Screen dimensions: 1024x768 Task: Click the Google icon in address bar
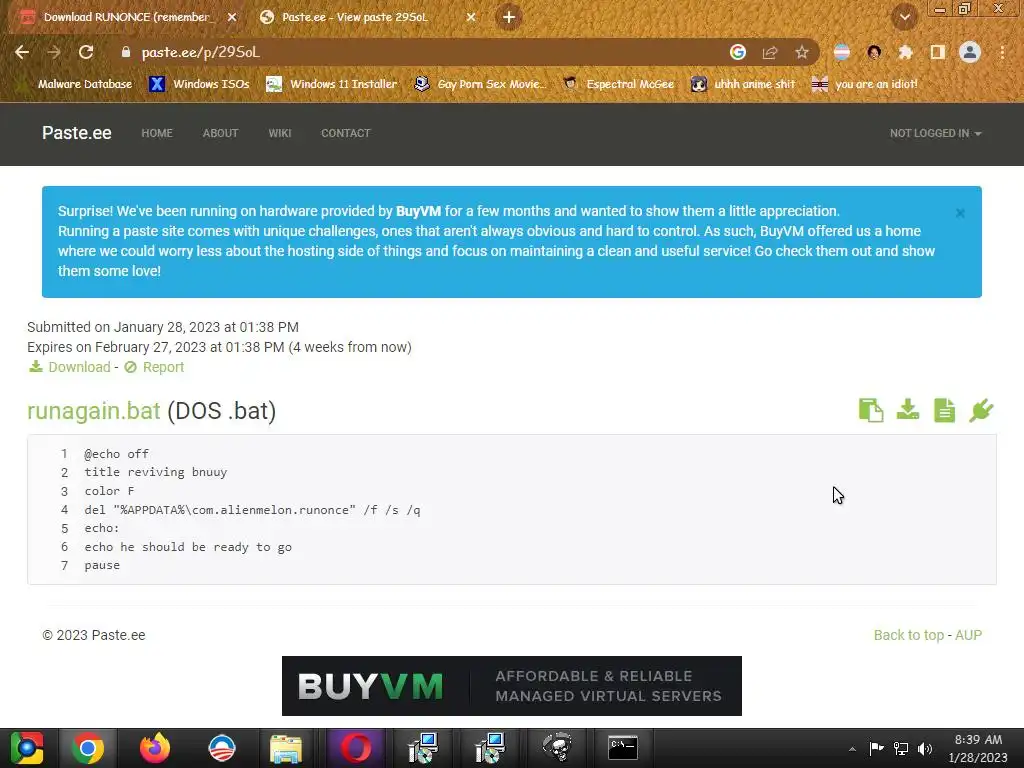click(x=738, y=52)
